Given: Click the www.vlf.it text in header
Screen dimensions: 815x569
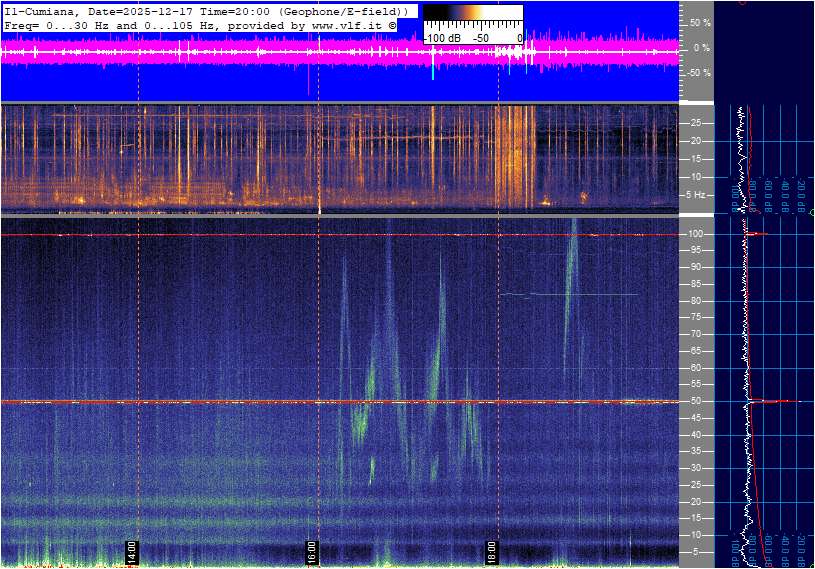Looking at the screenshot, I should coord(347,25).
